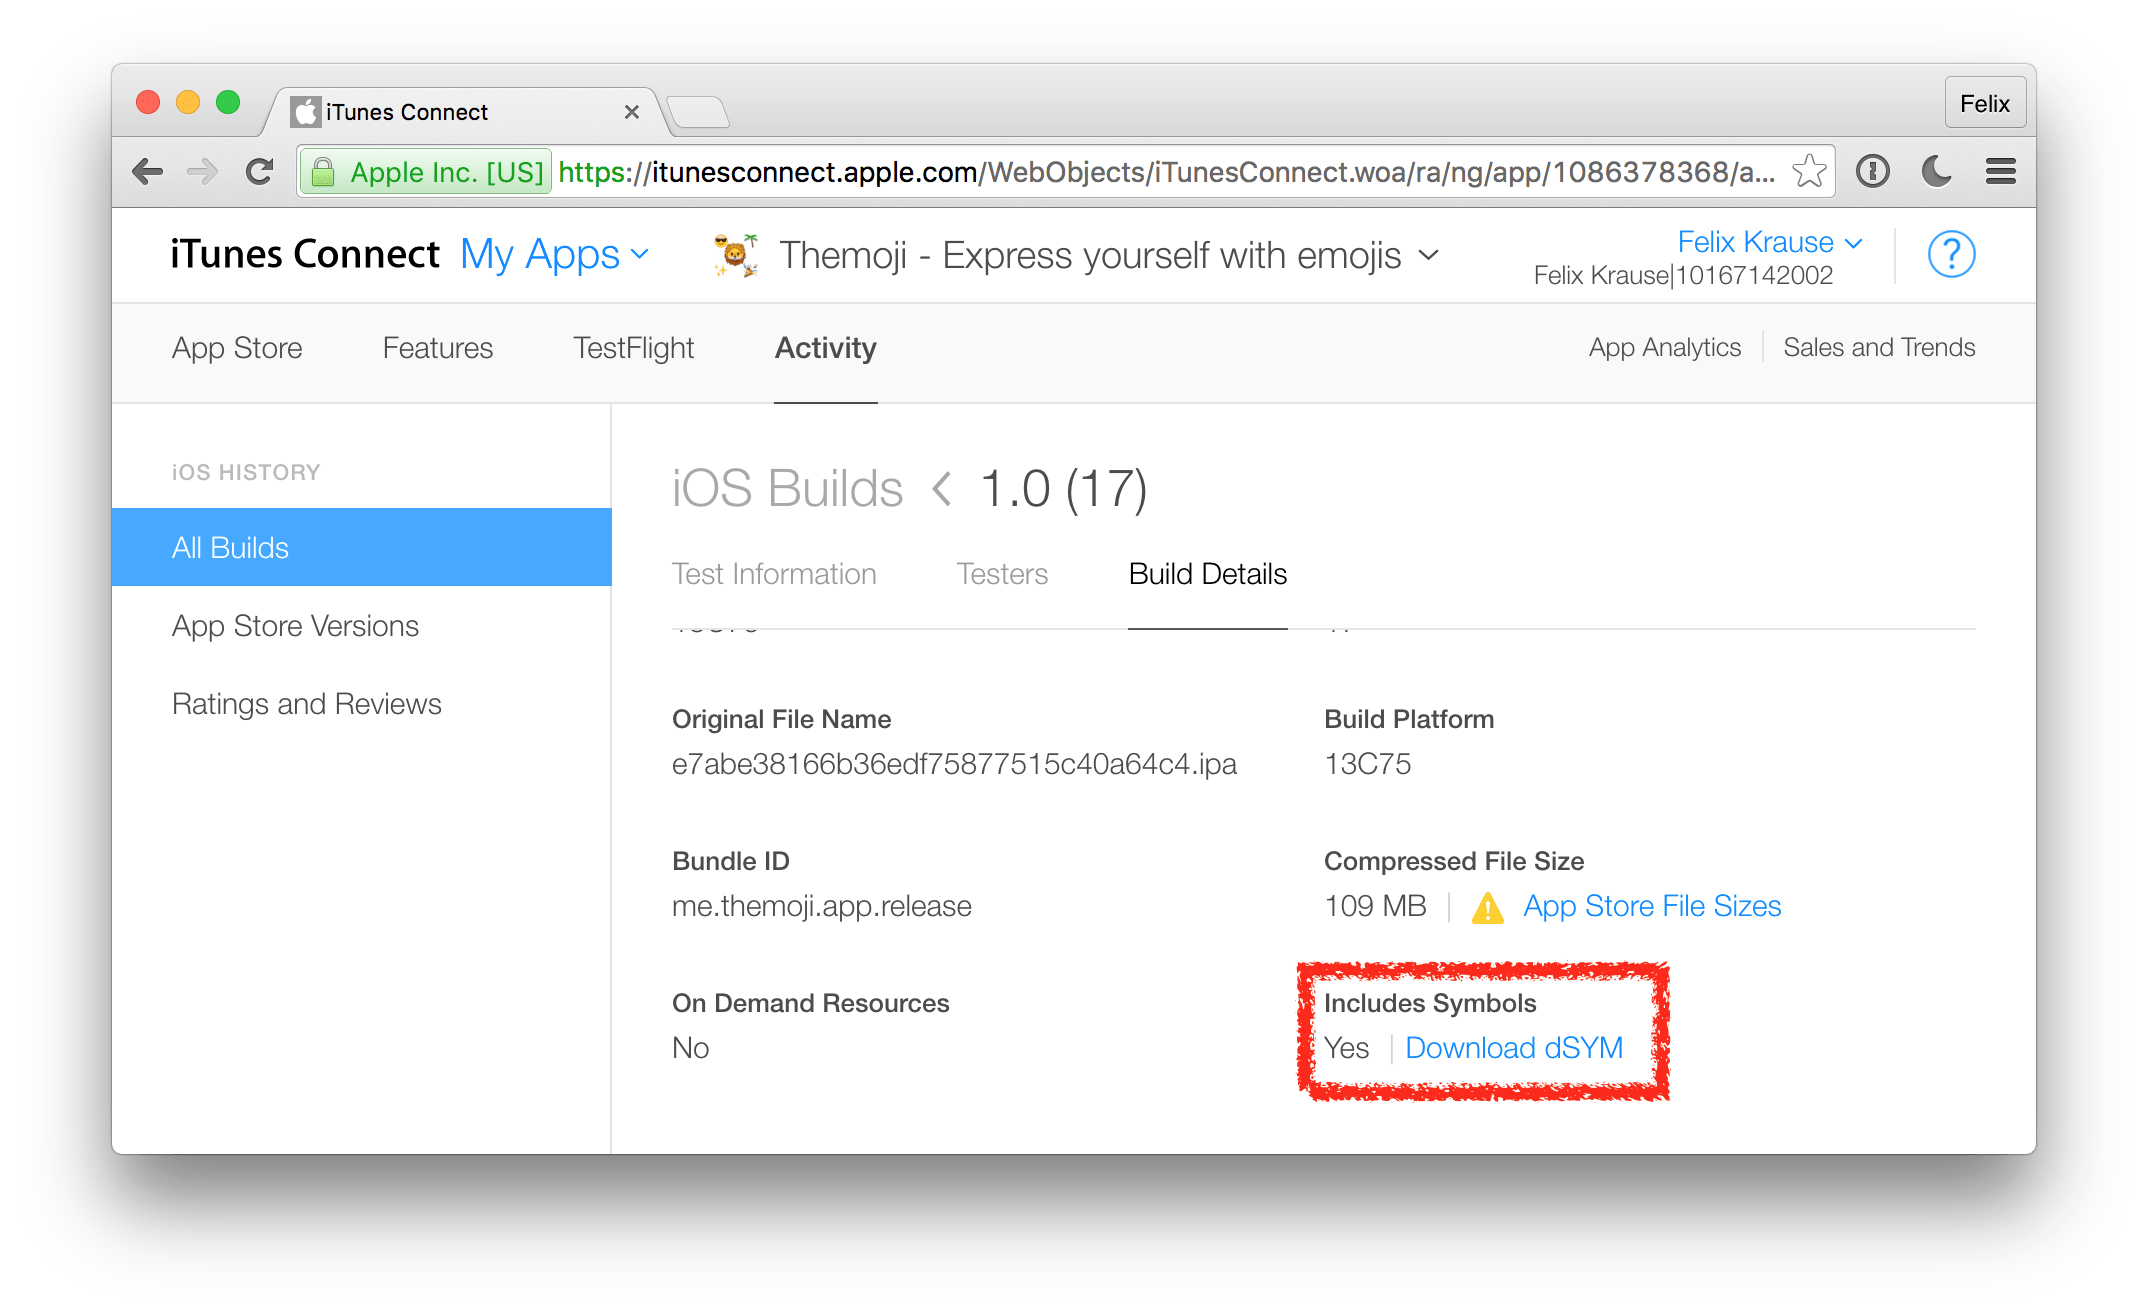Viewport: 2148px width, 1314px height.
Task: Open the Chrome hamburger menu
Action: 2000,172
